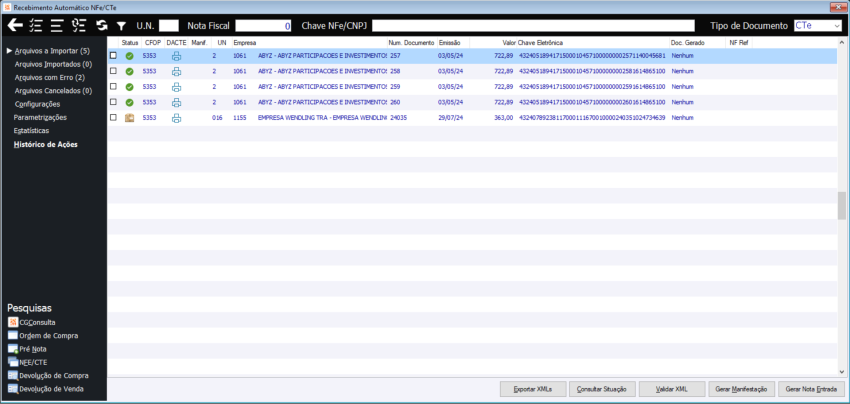
Task: Select Arquivos com Erro (2)
Action: coord(49,78)
